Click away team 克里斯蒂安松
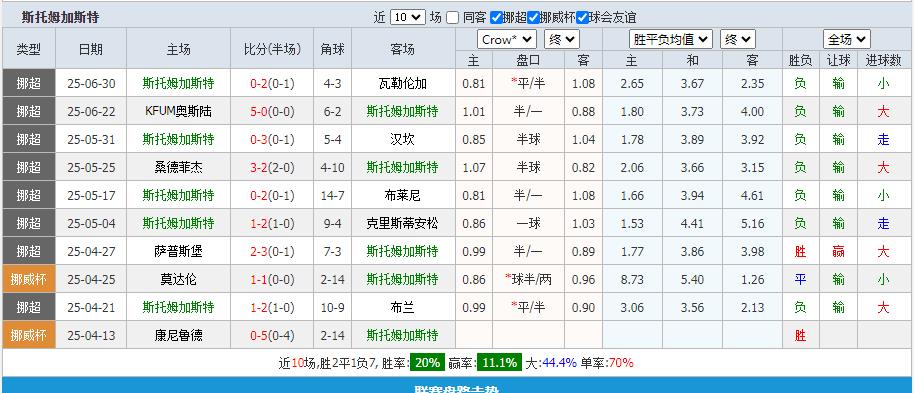This screenshot has width=914, height=393. pyautogui.click(x=403, y=223)
